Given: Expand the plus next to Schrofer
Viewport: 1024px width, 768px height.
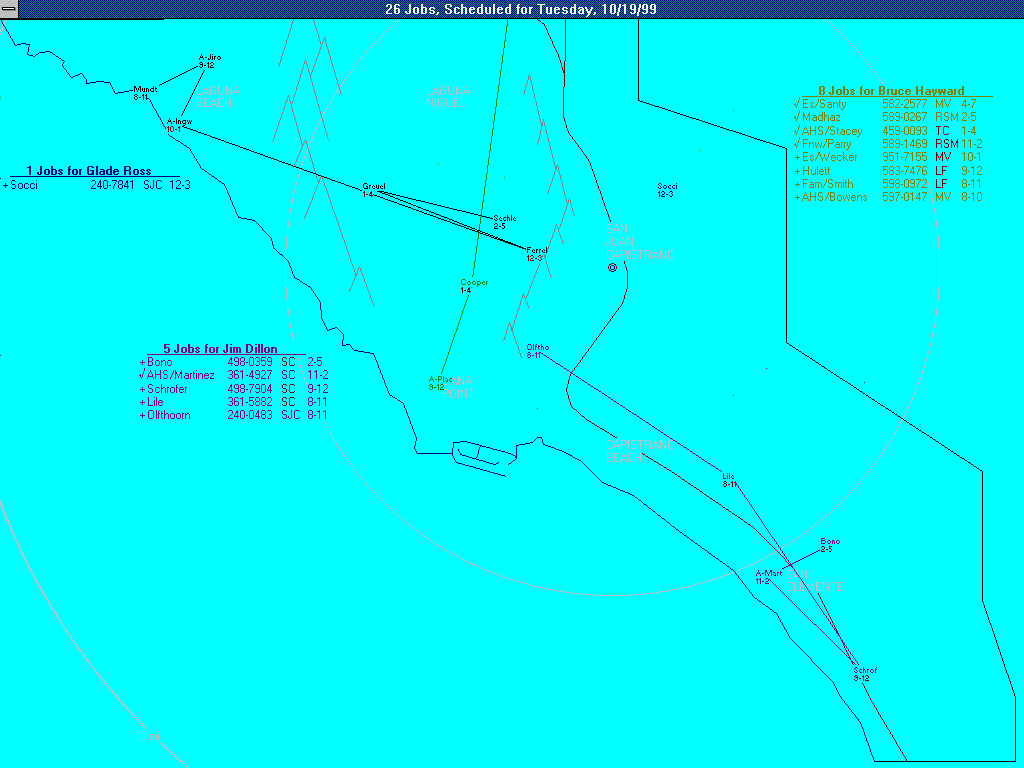Looking at the screenshot, I should click(143, 389).
